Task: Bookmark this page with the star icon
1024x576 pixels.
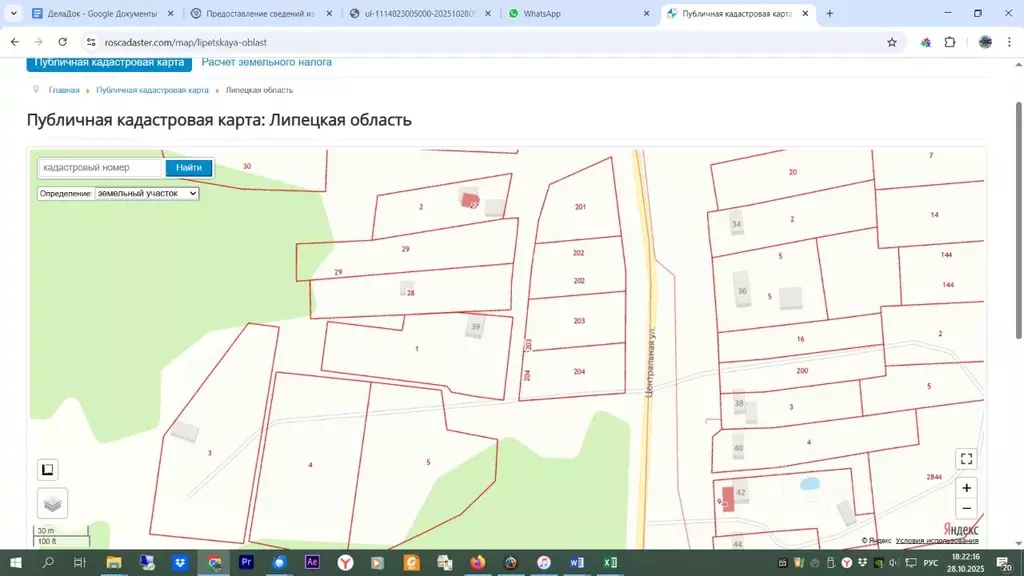Action: point(891,42)
